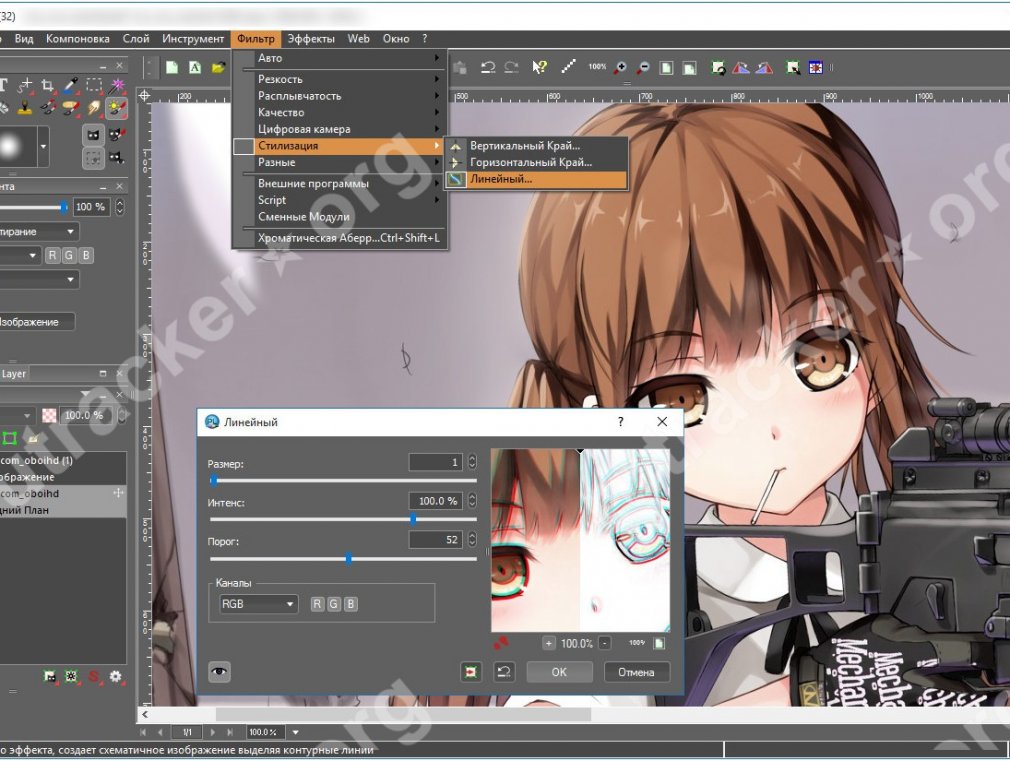Reset the Линейный dialog settings
The width and height of the screenshot is (1010, 761).
[x=504, y=672]
